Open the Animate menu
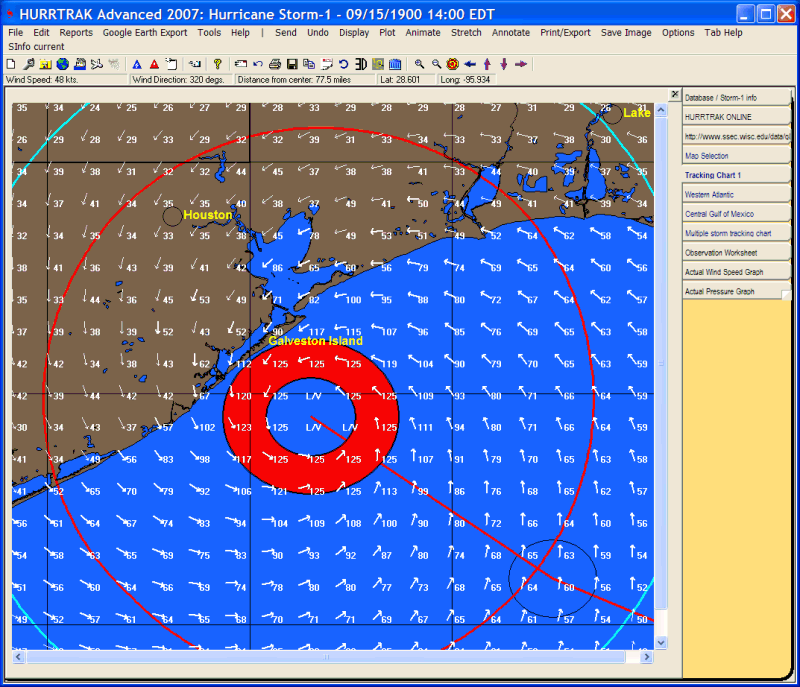 (x=423, y=33)
